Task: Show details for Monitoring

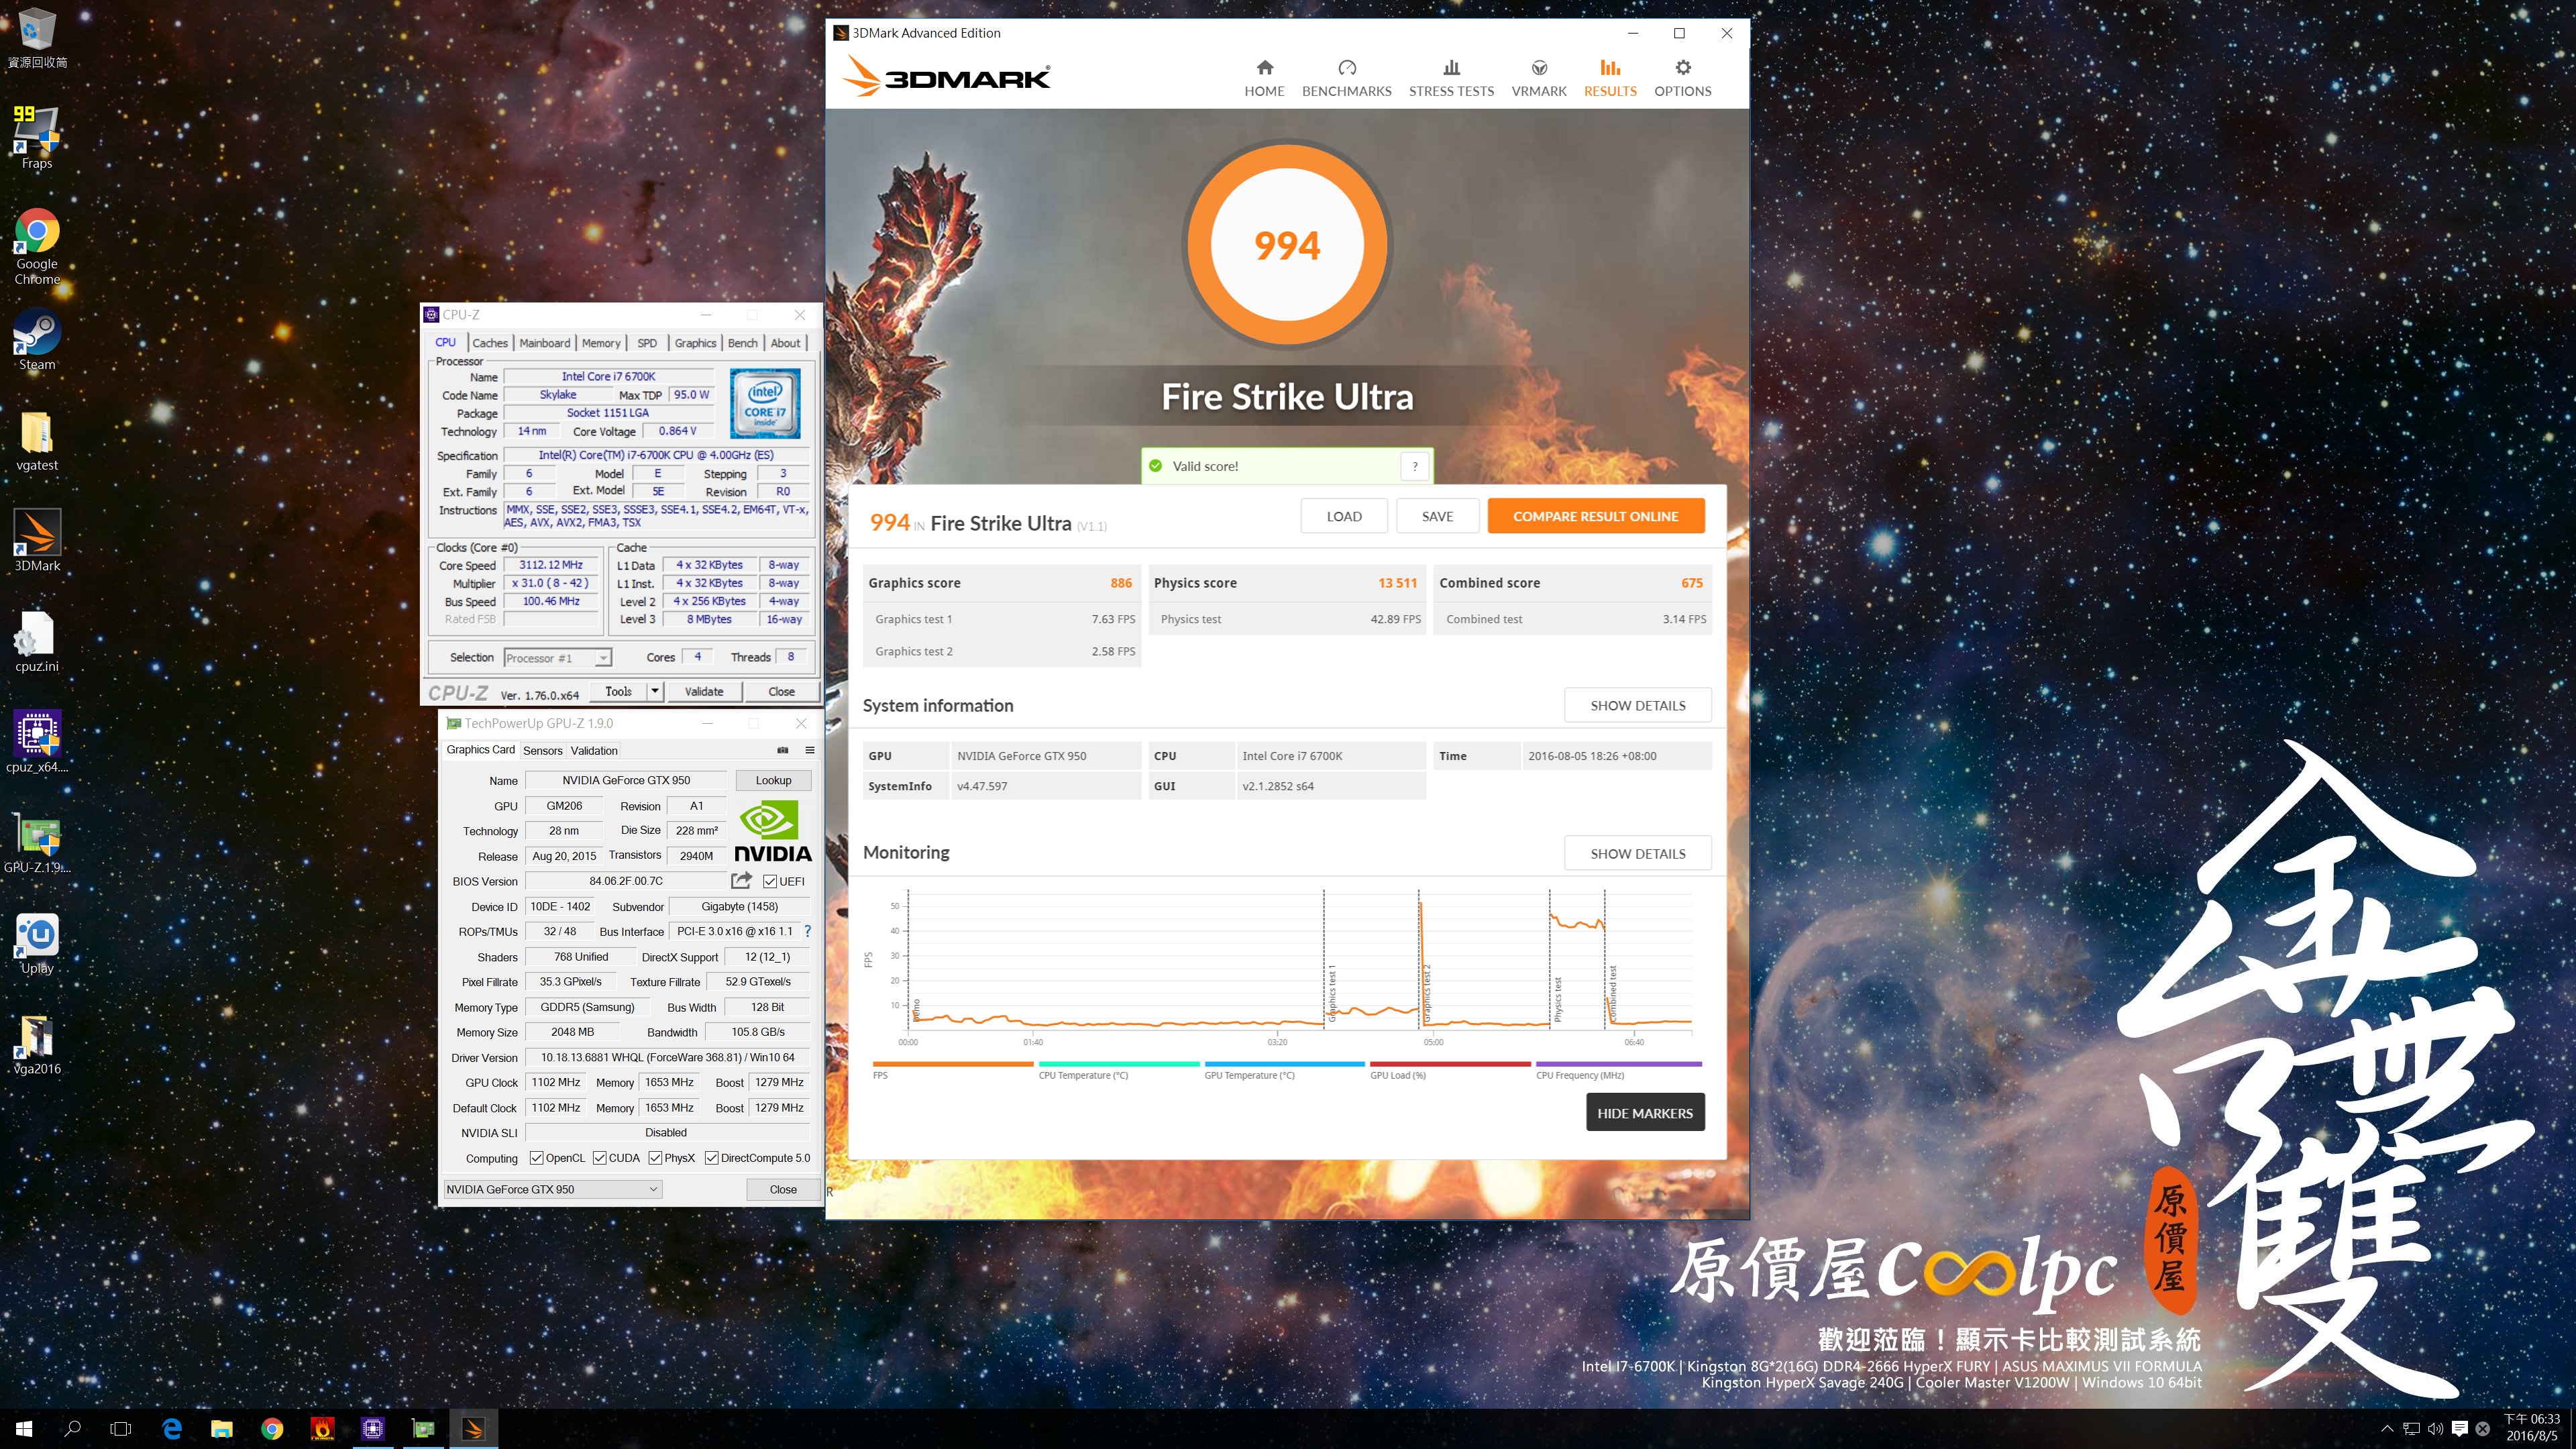Action: click(1637, 853)
